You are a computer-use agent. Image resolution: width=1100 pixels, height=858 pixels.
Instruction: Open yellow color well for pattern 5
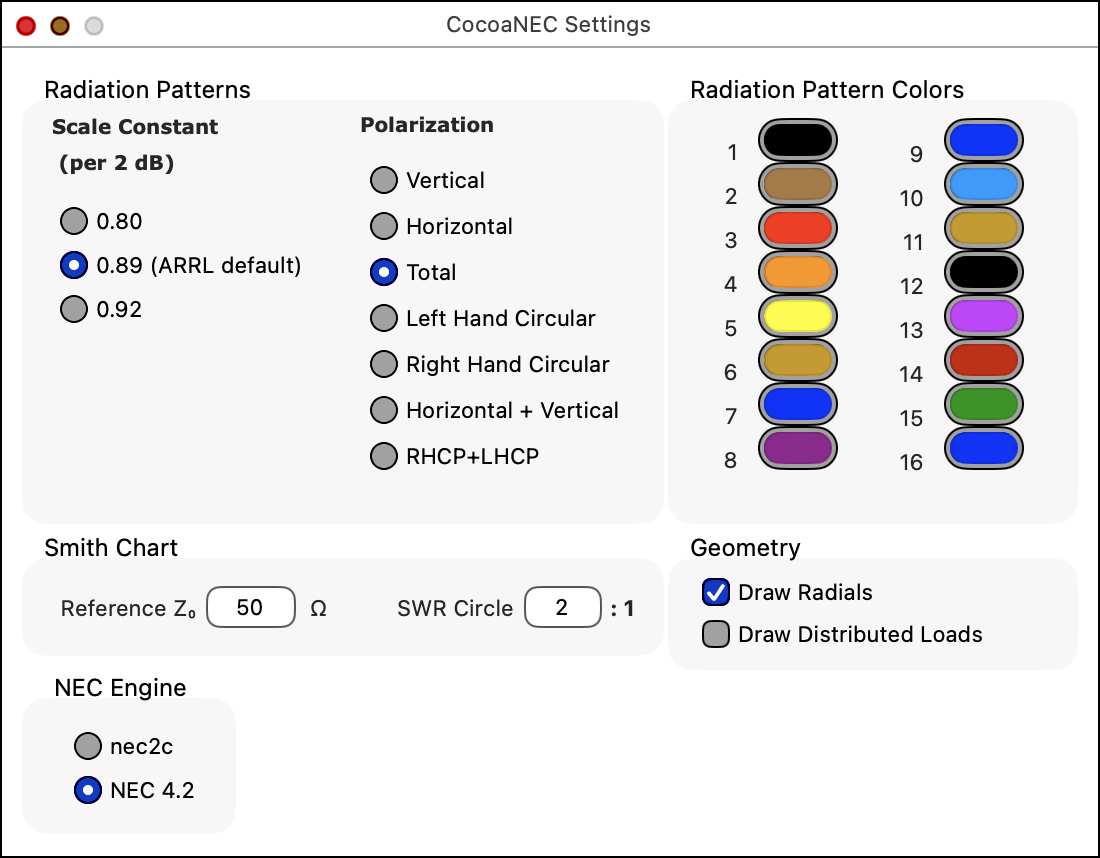pyautogui.click(x=798, y=316)
